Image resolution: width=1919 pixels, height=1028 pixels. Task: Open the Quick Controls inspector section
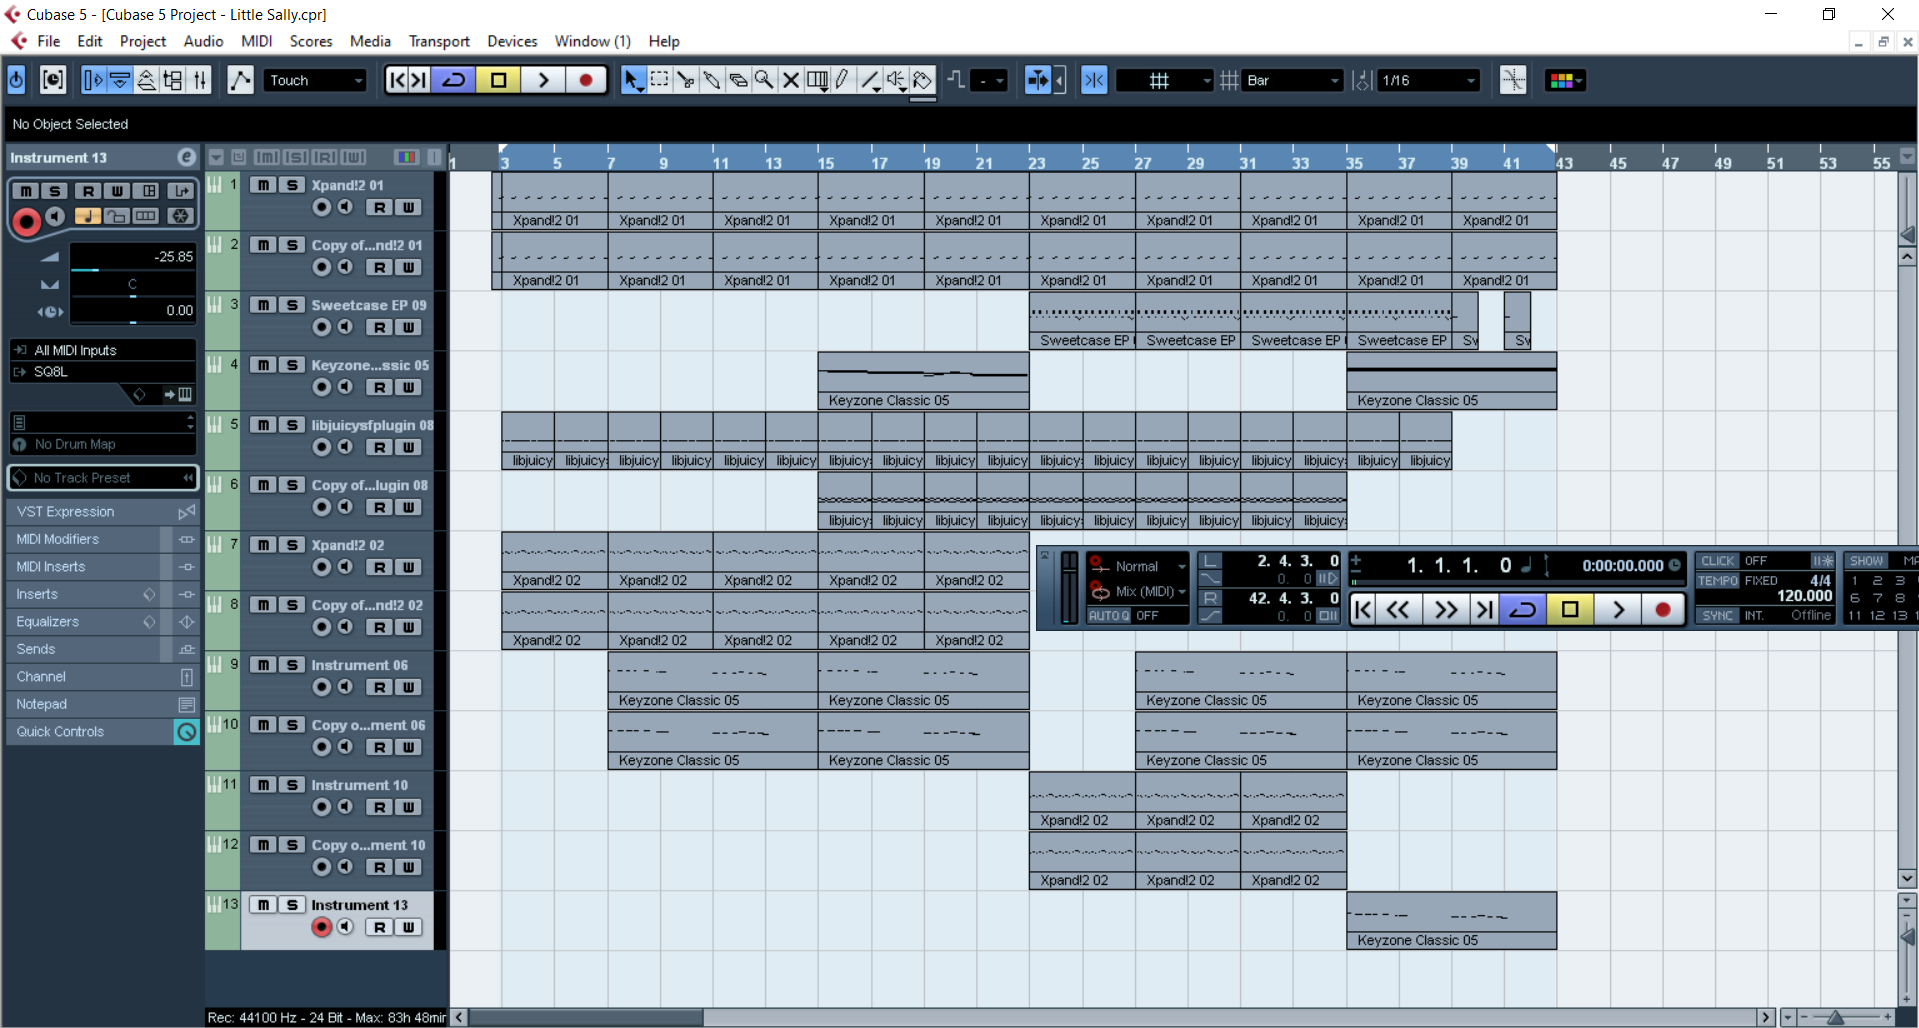(x=104, y=732)
